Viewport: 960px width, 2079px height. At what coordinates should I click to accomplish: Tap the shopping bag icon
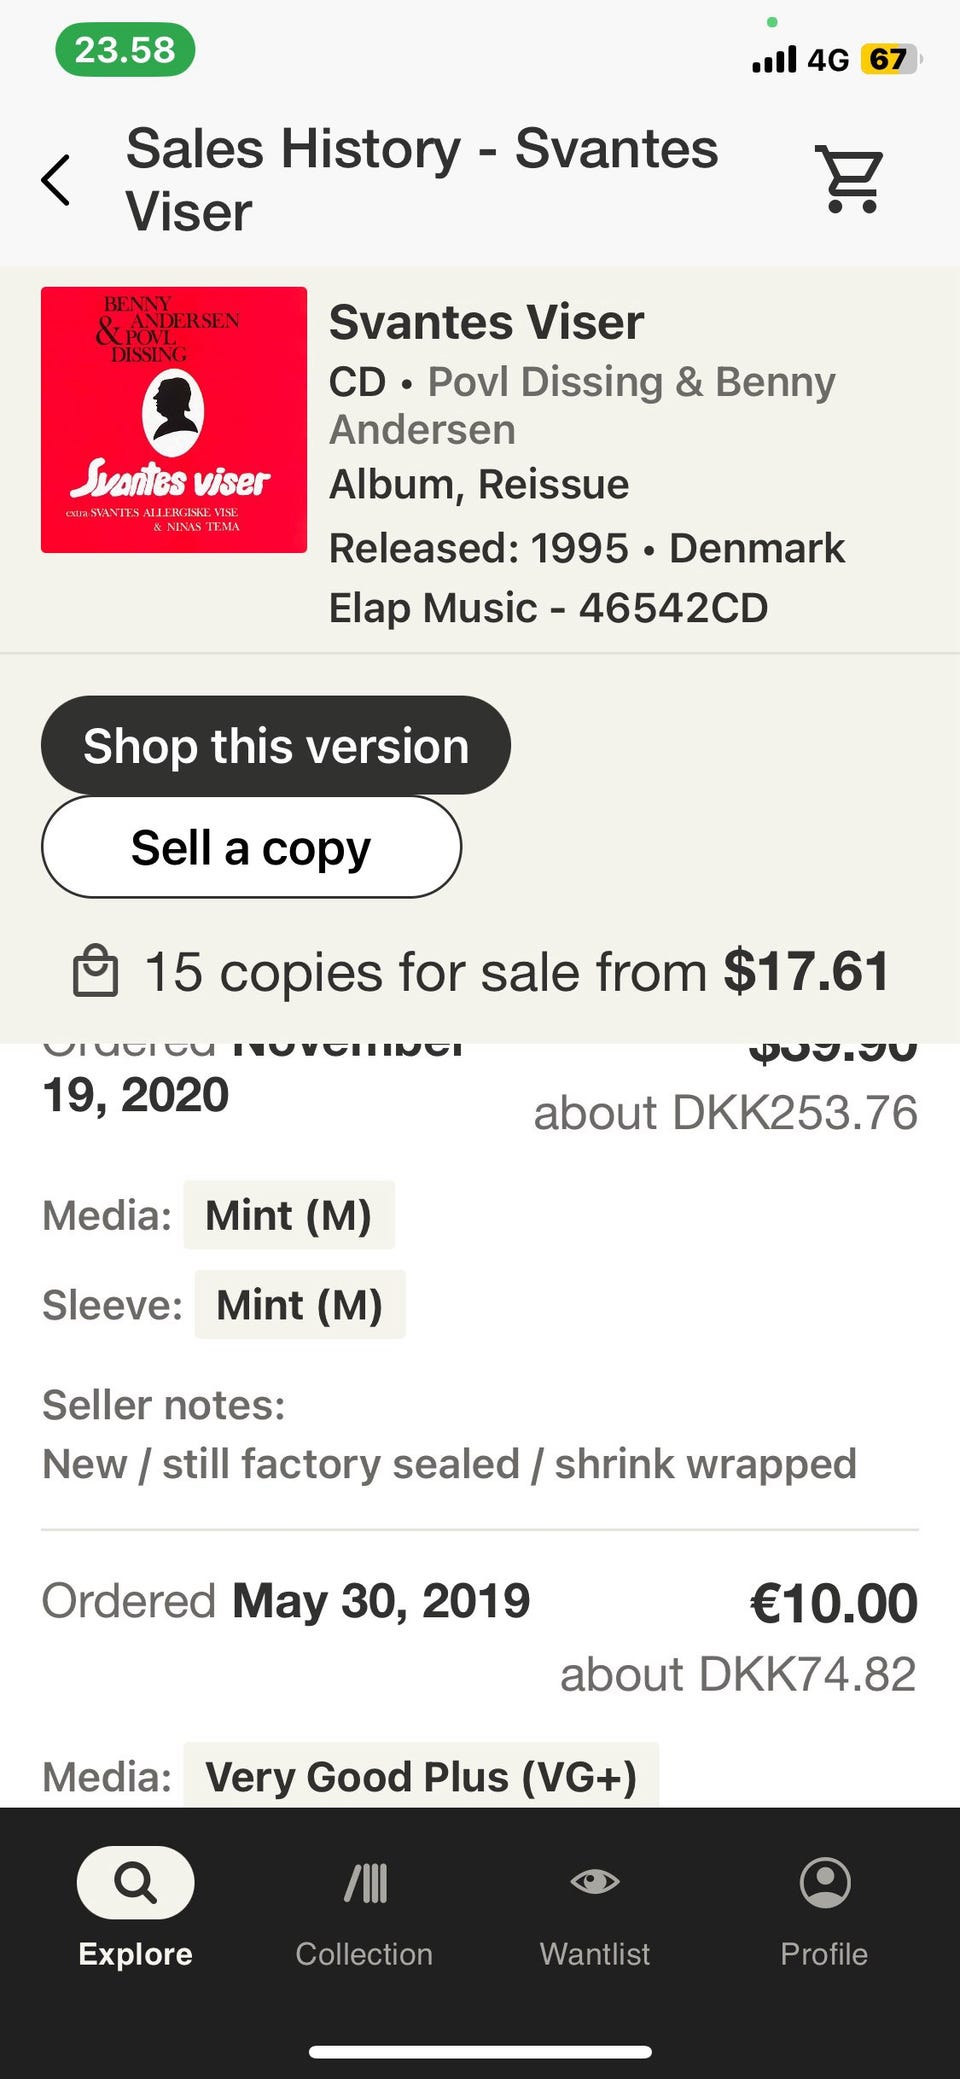click(x=96, y=972)
